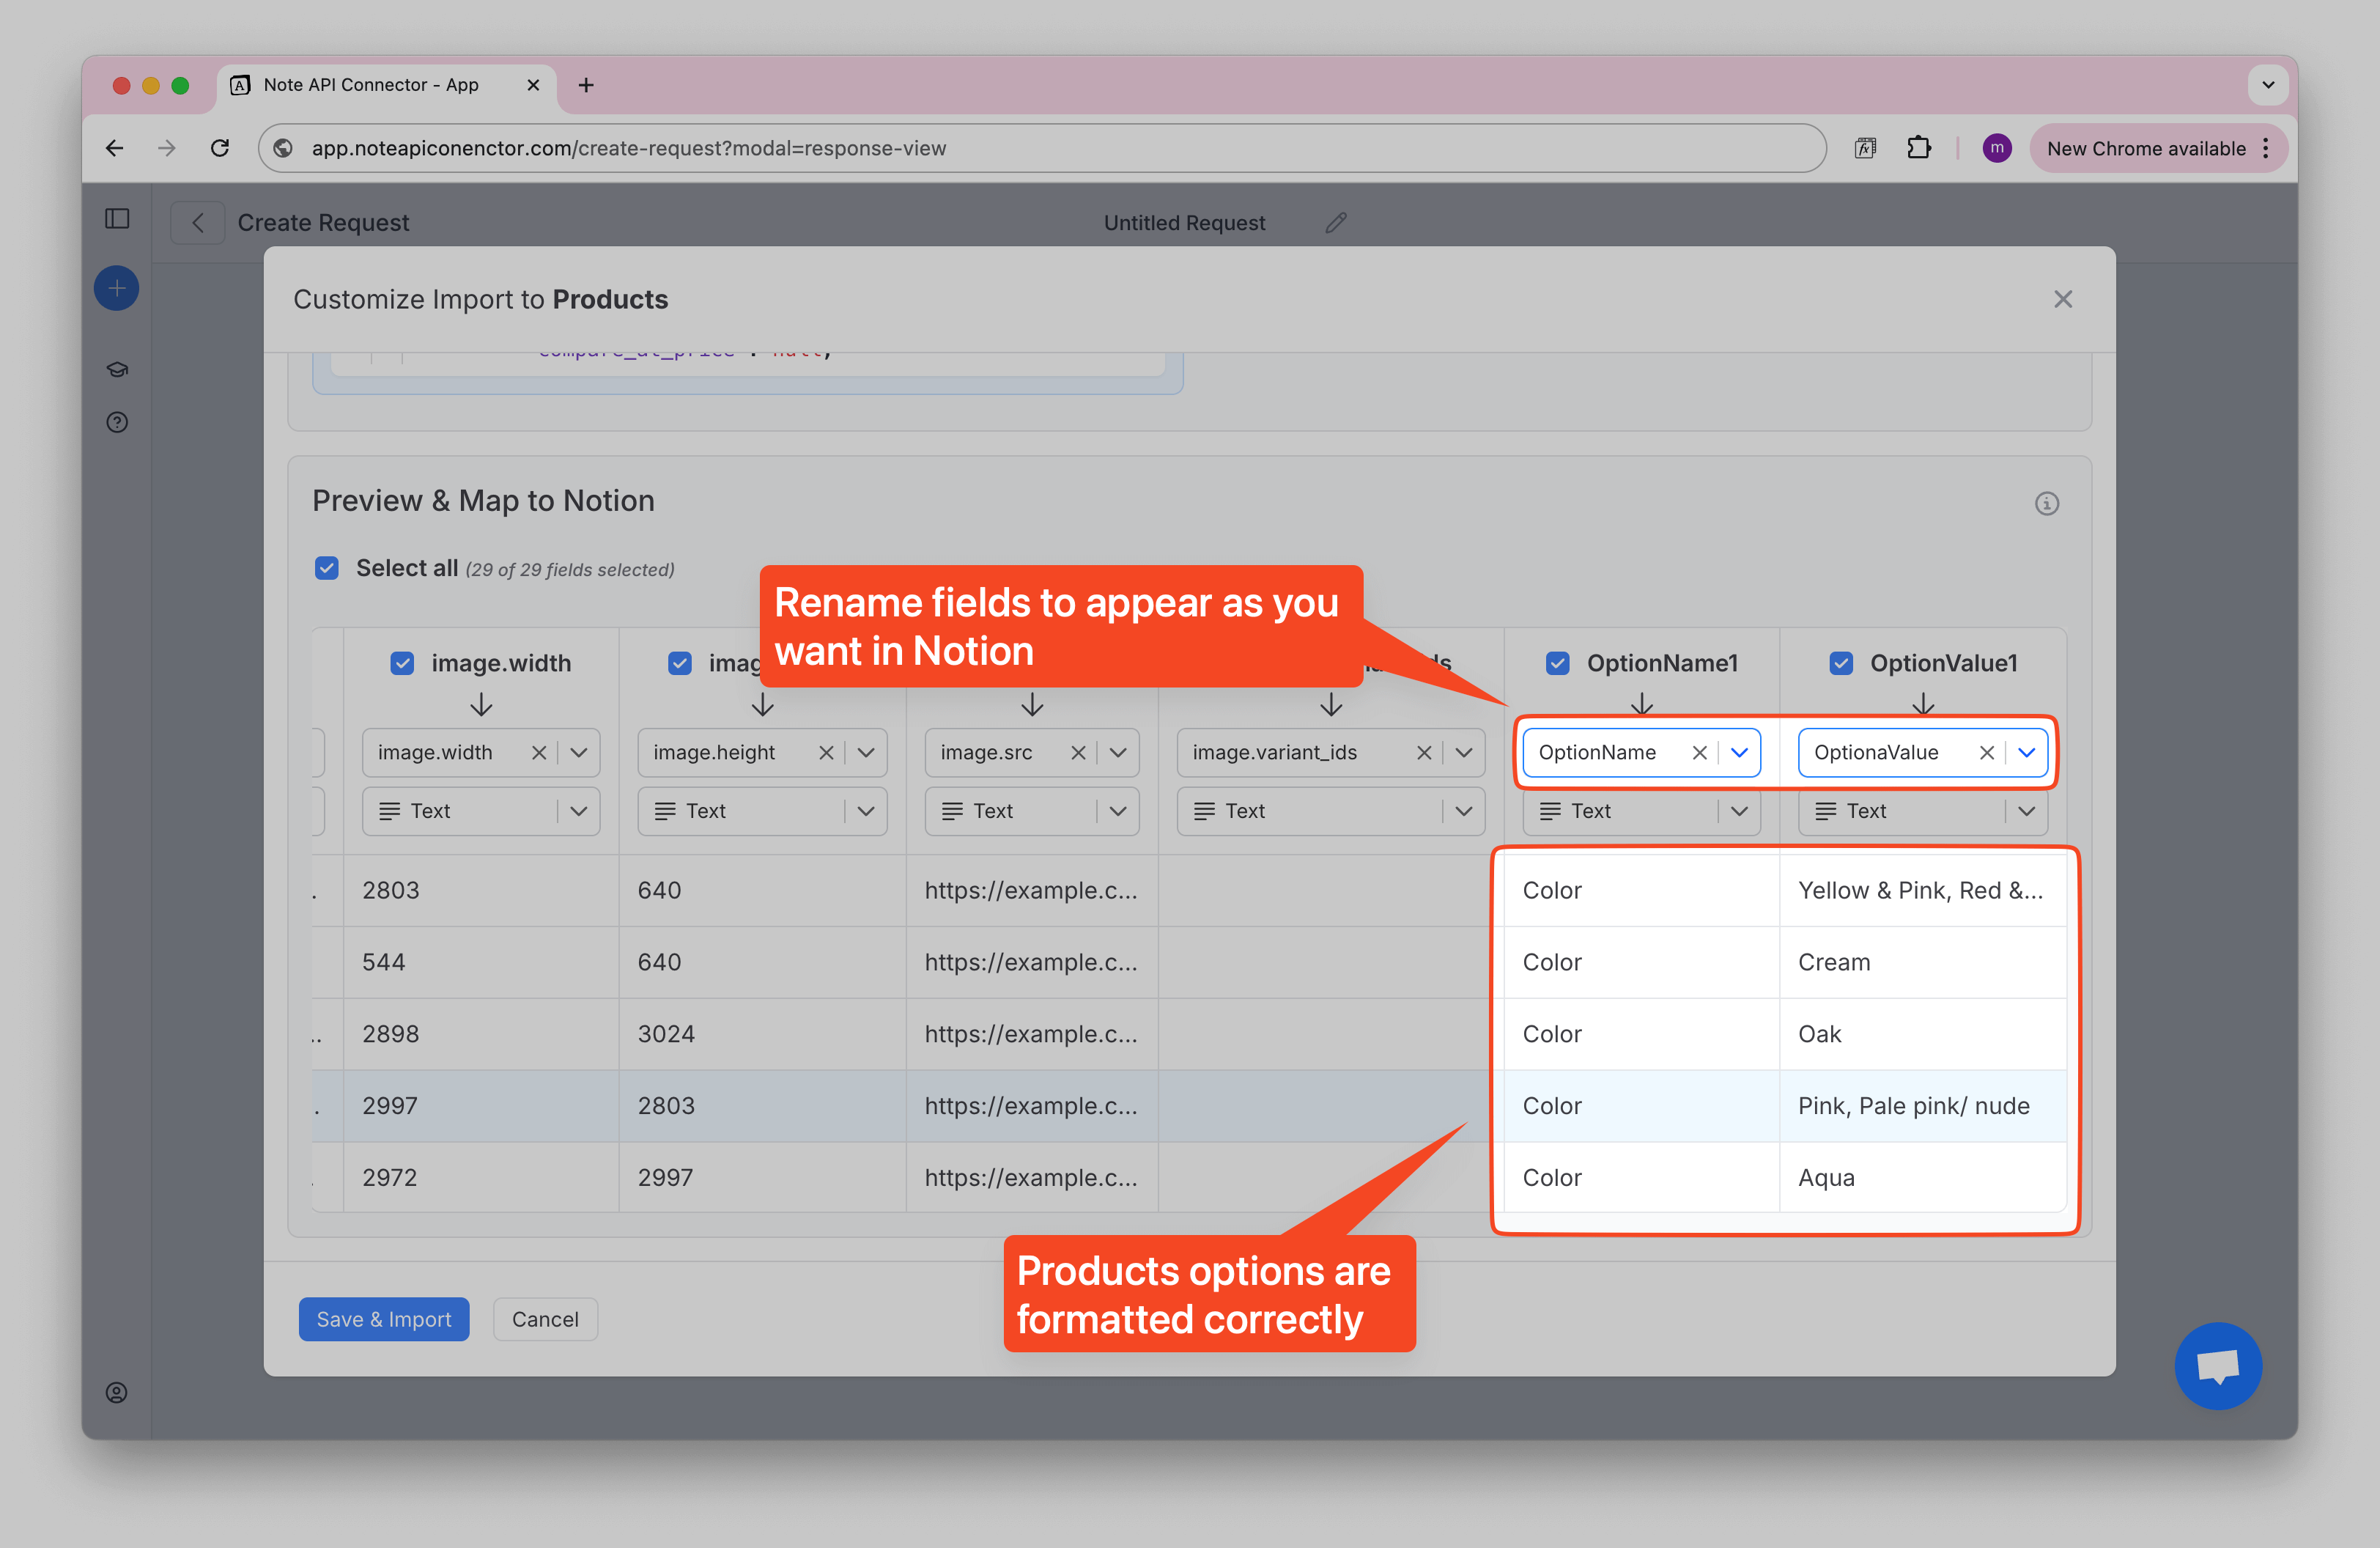The image size is (2380, 1548).
Task: Uncheck the Select all checkbox
Action: coord(327,568)
